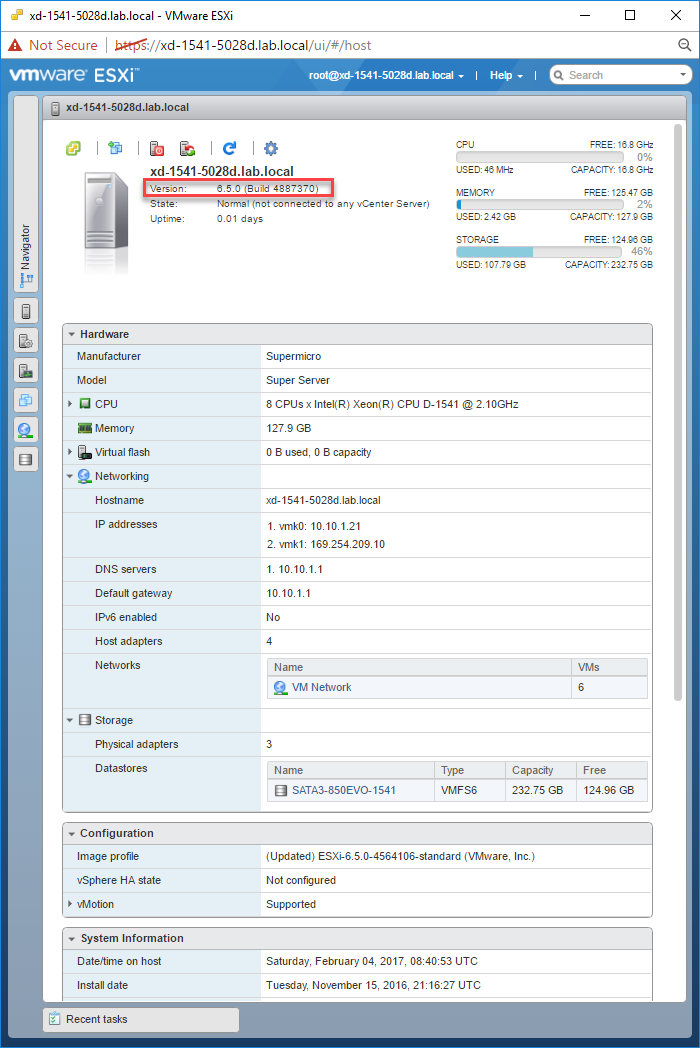Expand the CPU row
700x1048 pixels.
coord(70,404)
